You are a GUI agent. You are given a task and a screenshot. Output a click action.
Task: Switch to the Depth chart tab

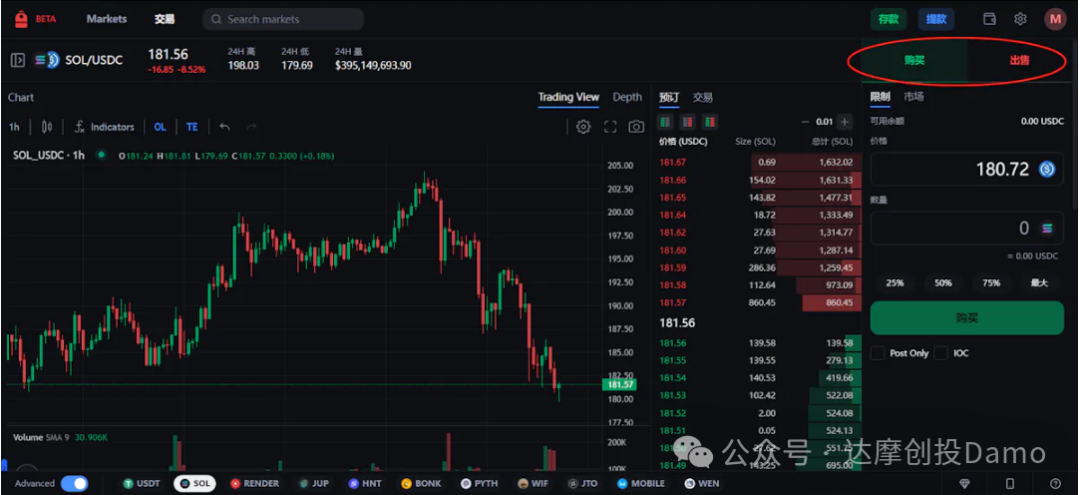(627, 97)
